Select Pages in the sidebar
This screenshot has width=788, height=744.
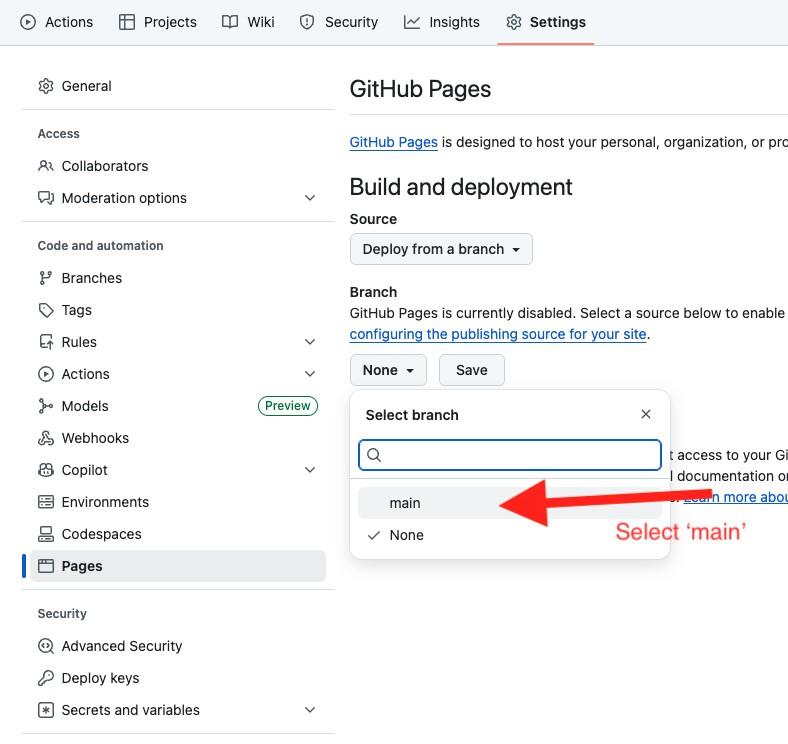(178, 566)
